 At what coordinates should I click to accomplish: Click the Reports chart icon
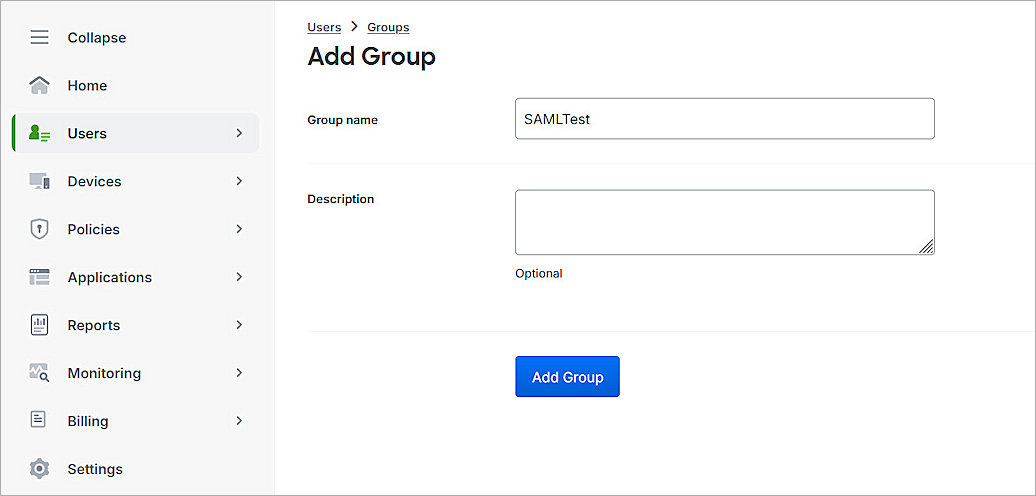[39, 325]
